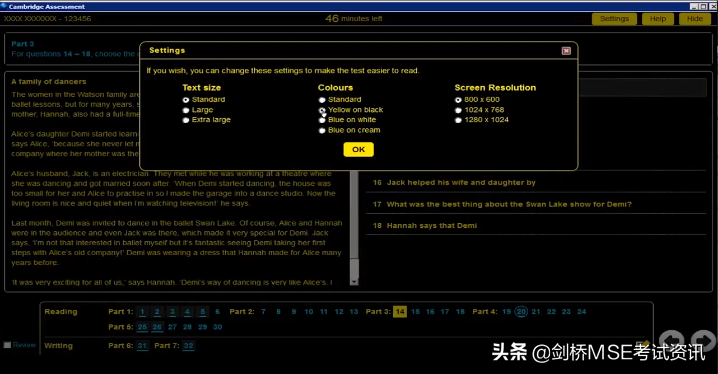Viewport: 718px width, 374px height.
Task: Open question 17 about Swan Lake show
Action: 536,204
